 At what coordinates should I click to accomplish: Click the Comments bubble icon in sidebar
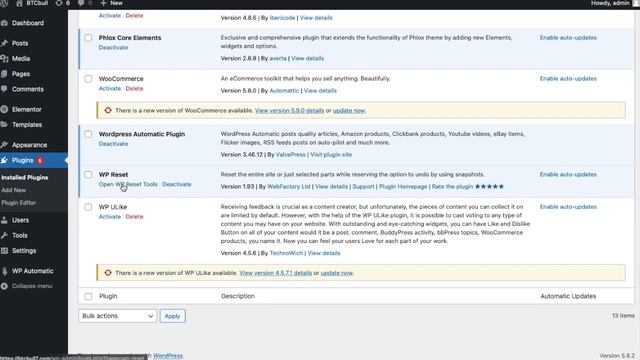[4, 89]
